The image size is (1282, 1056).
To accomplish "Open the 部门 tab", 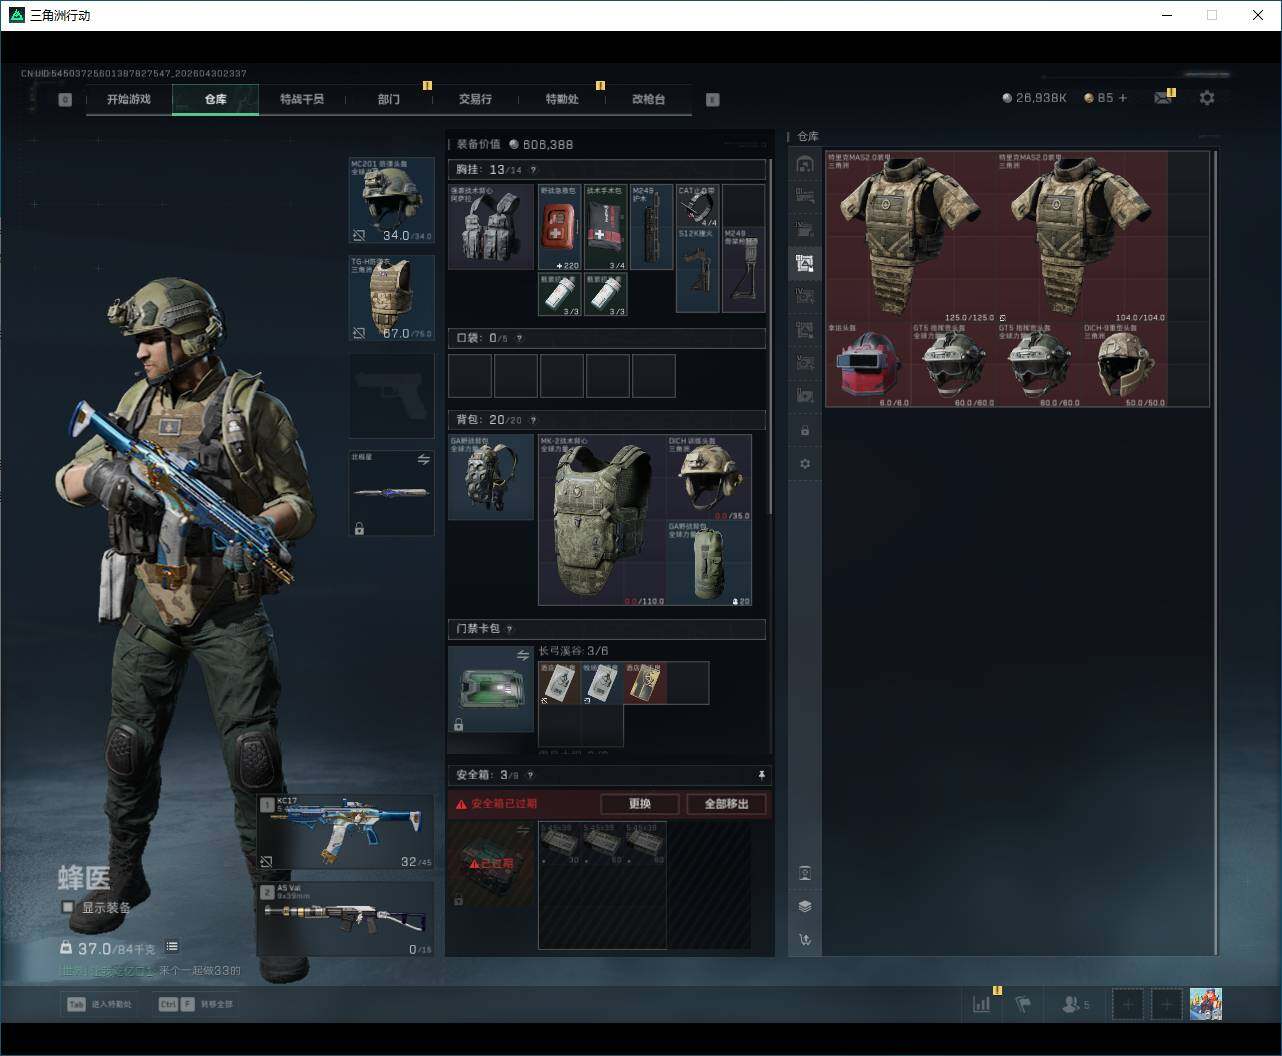I will tap(389, 99).
